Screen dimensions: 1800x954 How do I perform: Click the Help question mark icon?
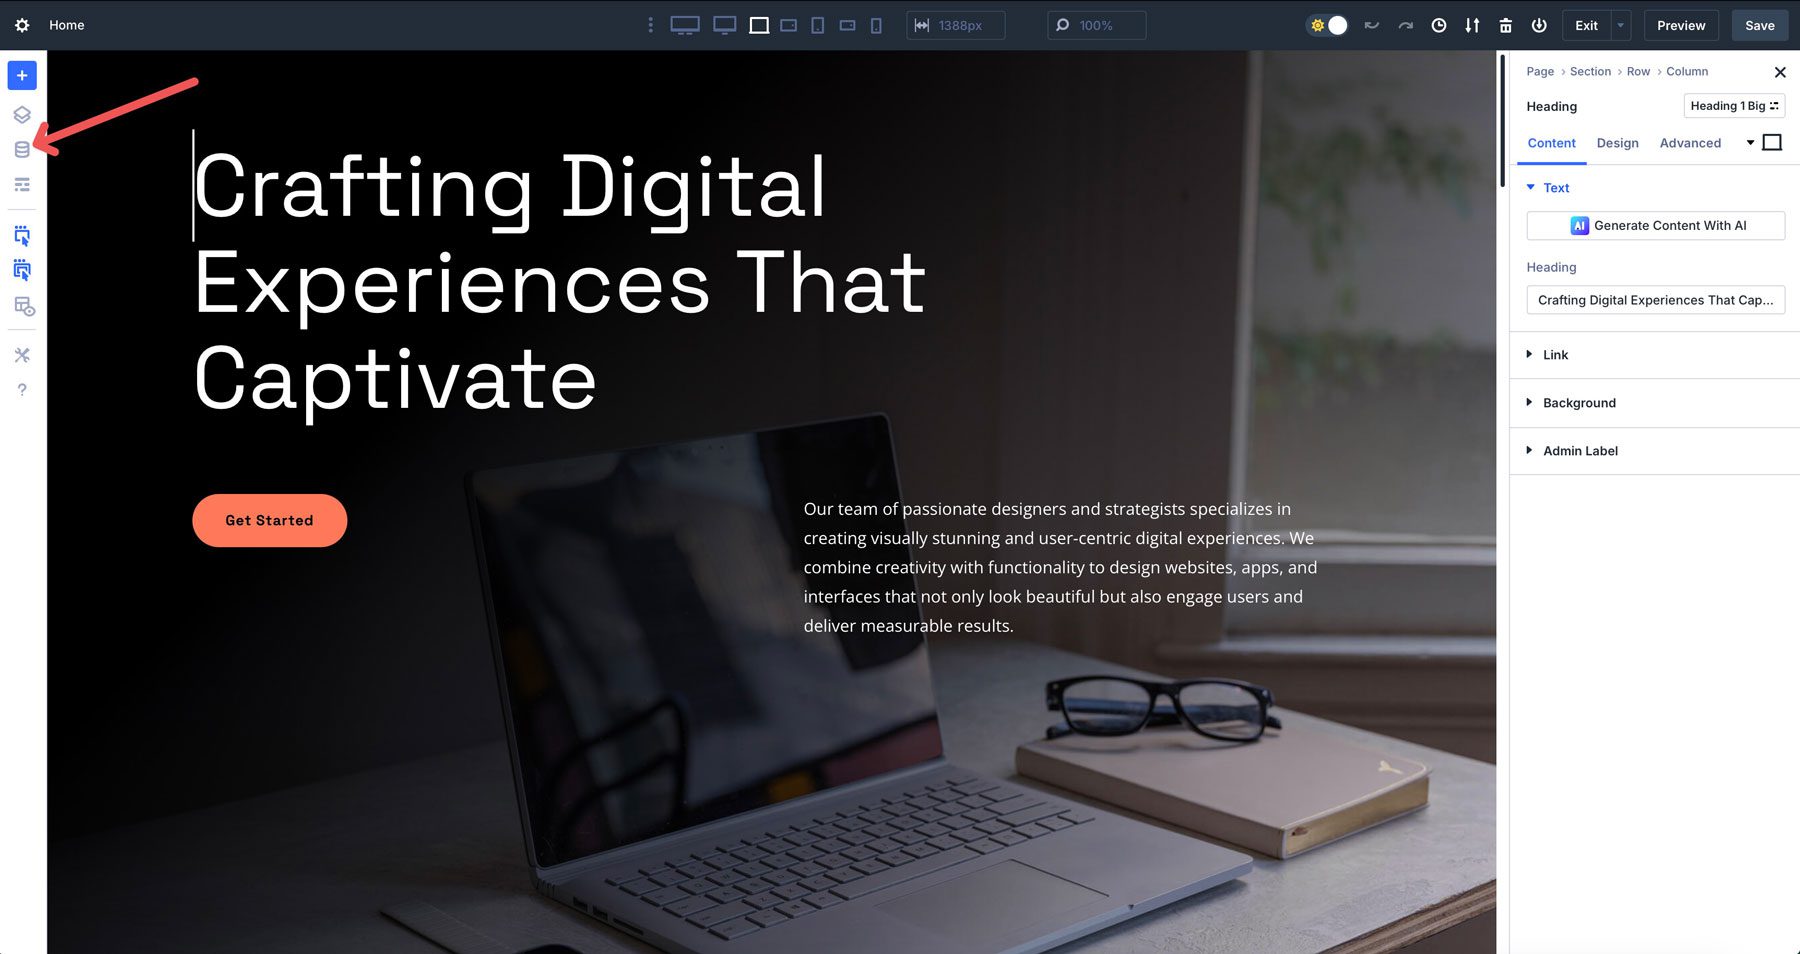pos(21,389)
